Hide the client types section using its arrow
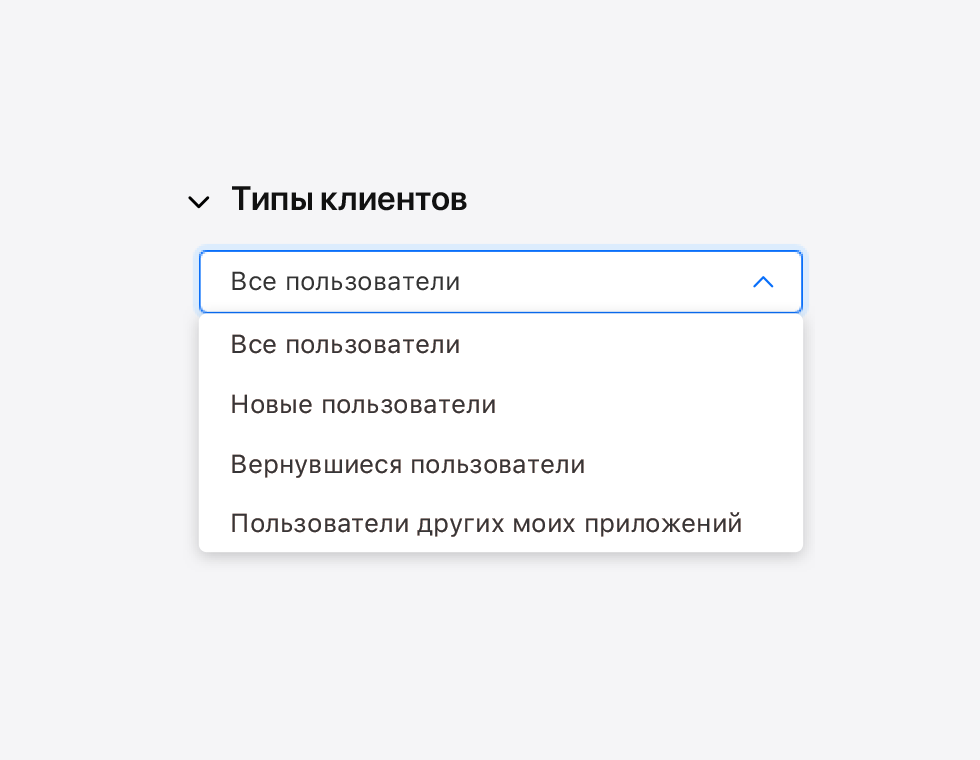 [199, 202]
